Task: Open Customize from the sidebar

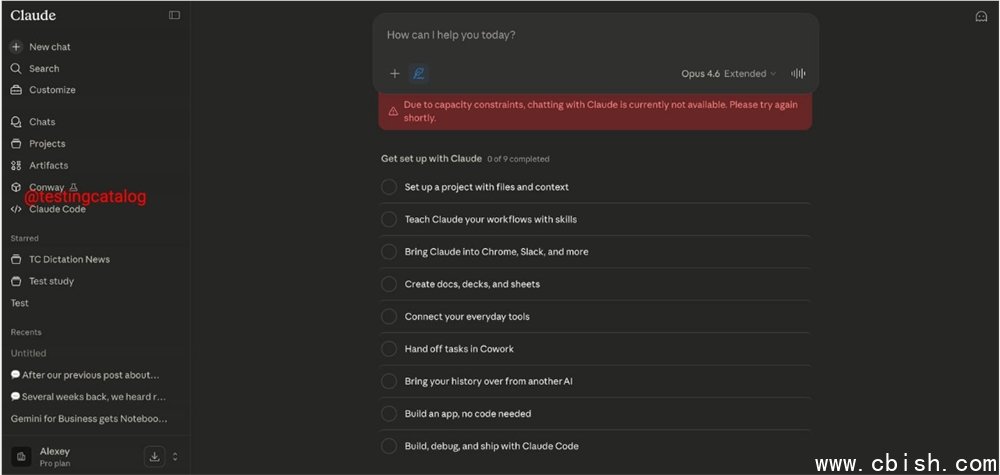Action: coord(51,90)
